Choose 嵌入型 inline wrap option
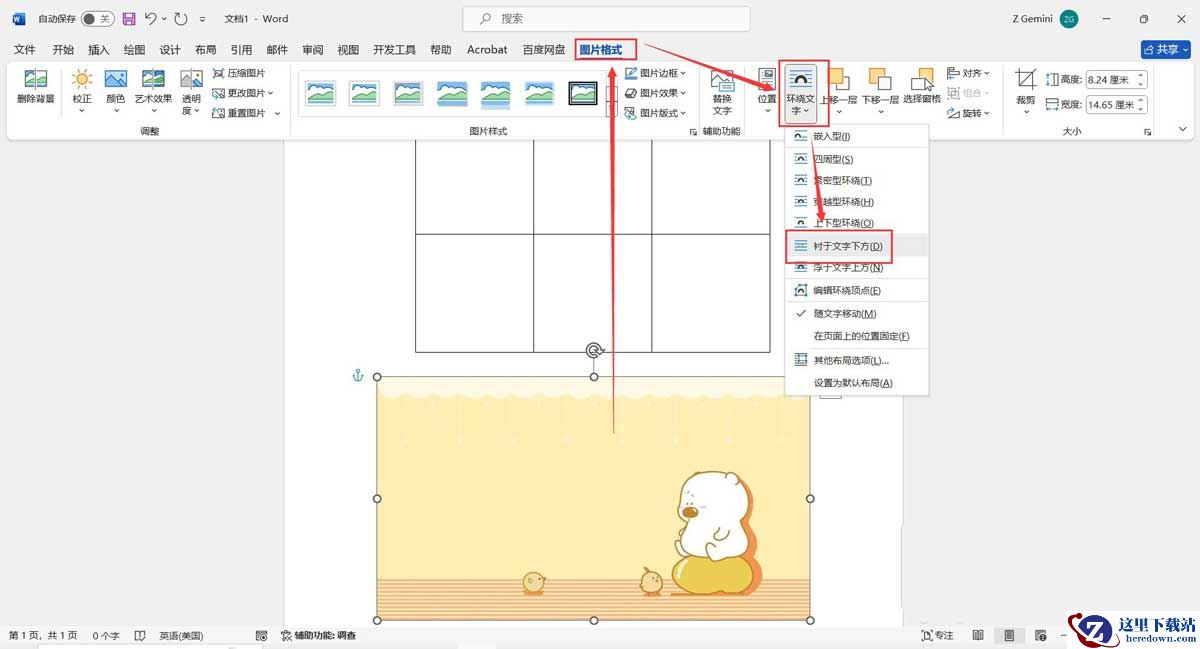Screen dimensions: 1200x649 click(857, 136)
